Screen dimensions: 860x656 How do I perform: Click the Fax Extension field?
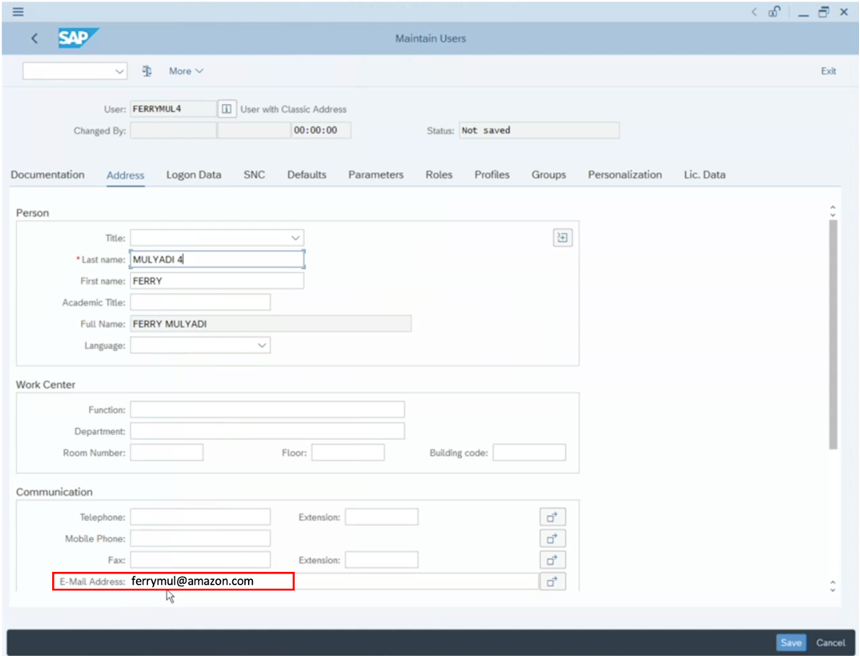coord(382,560)
